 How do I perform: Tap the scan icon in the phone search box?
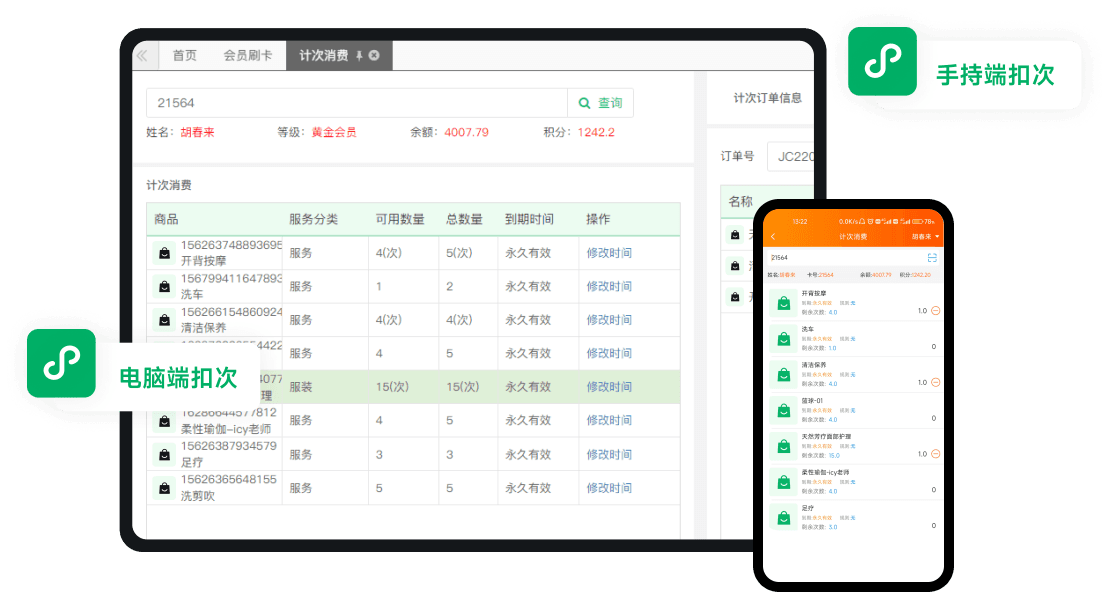point(932,257)
